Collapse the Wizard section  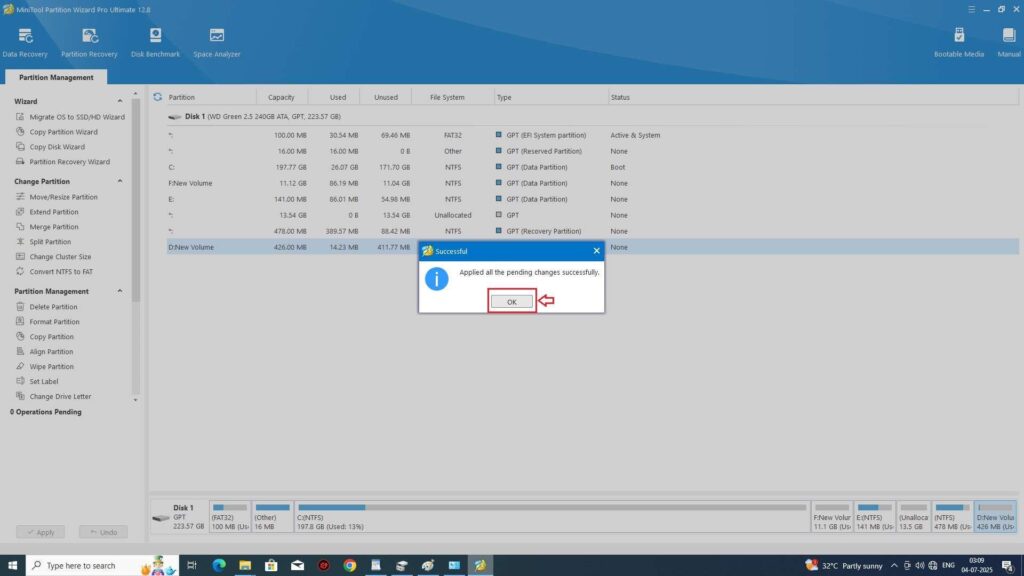click(x=121, y=101)
